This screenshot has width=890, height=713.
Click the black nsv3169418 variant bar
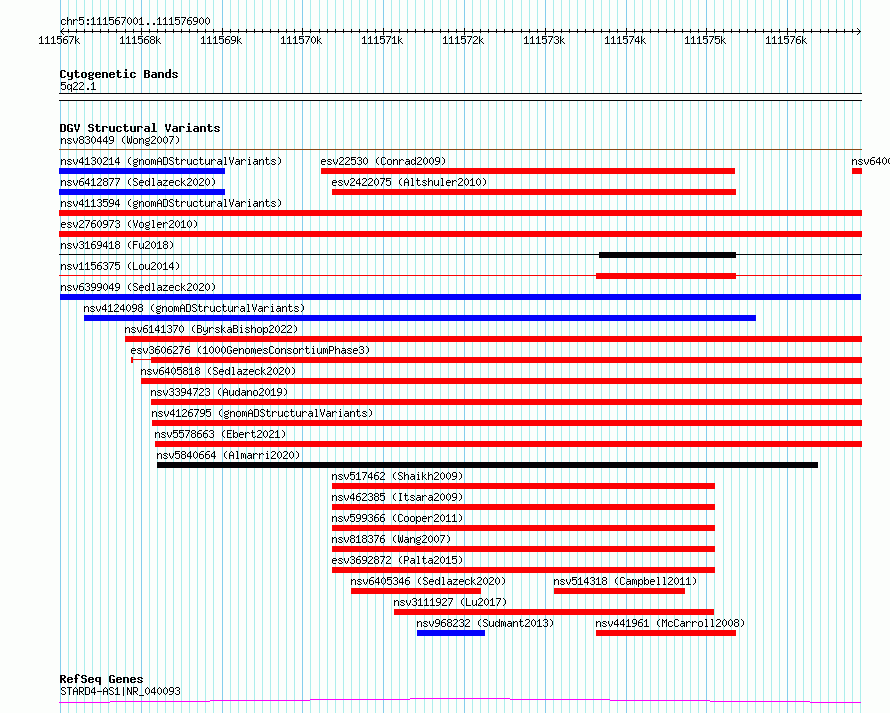point(668,255)
